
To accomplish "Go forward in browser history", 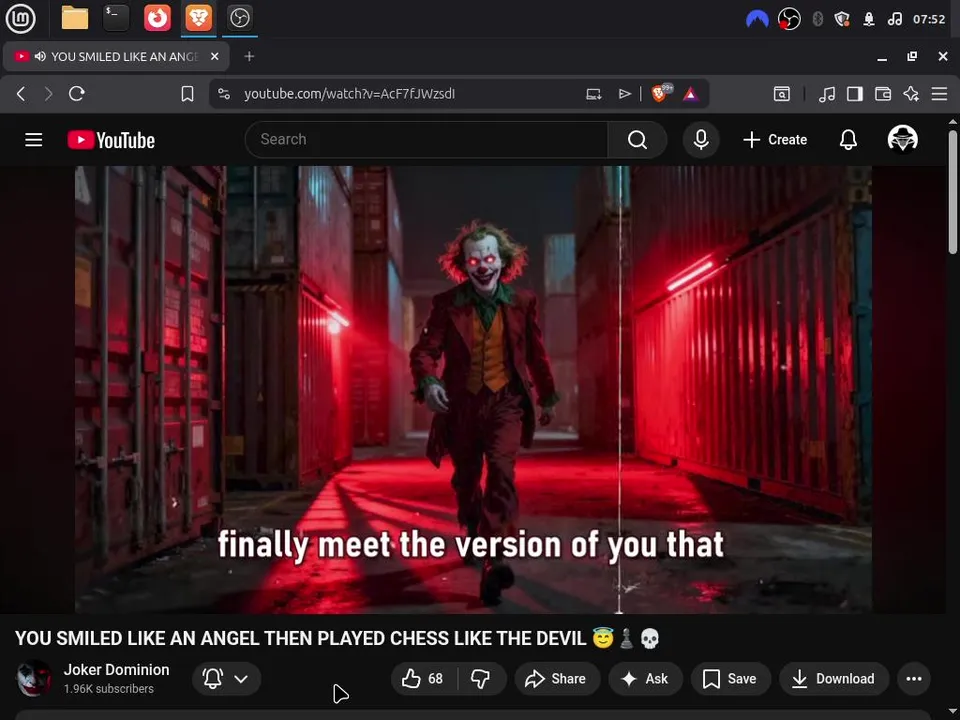I will (x=48, y=94).
